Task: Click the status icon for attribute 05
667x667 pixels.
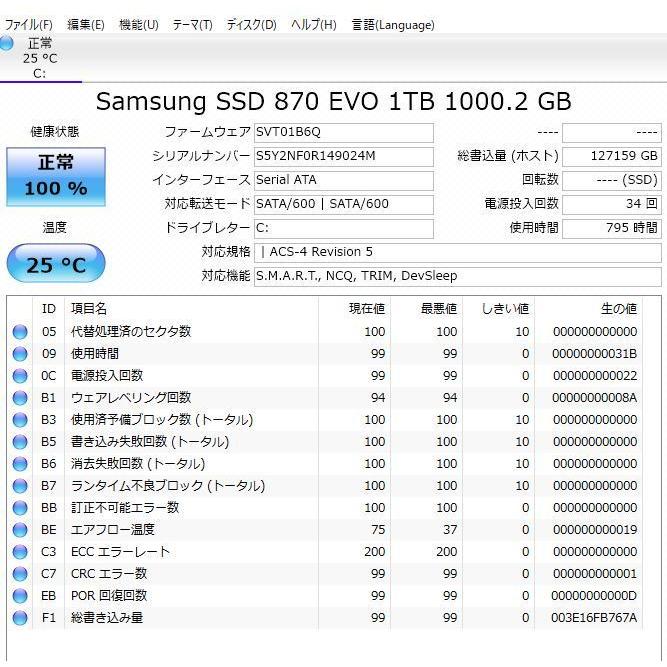Action: pos(20,332)
